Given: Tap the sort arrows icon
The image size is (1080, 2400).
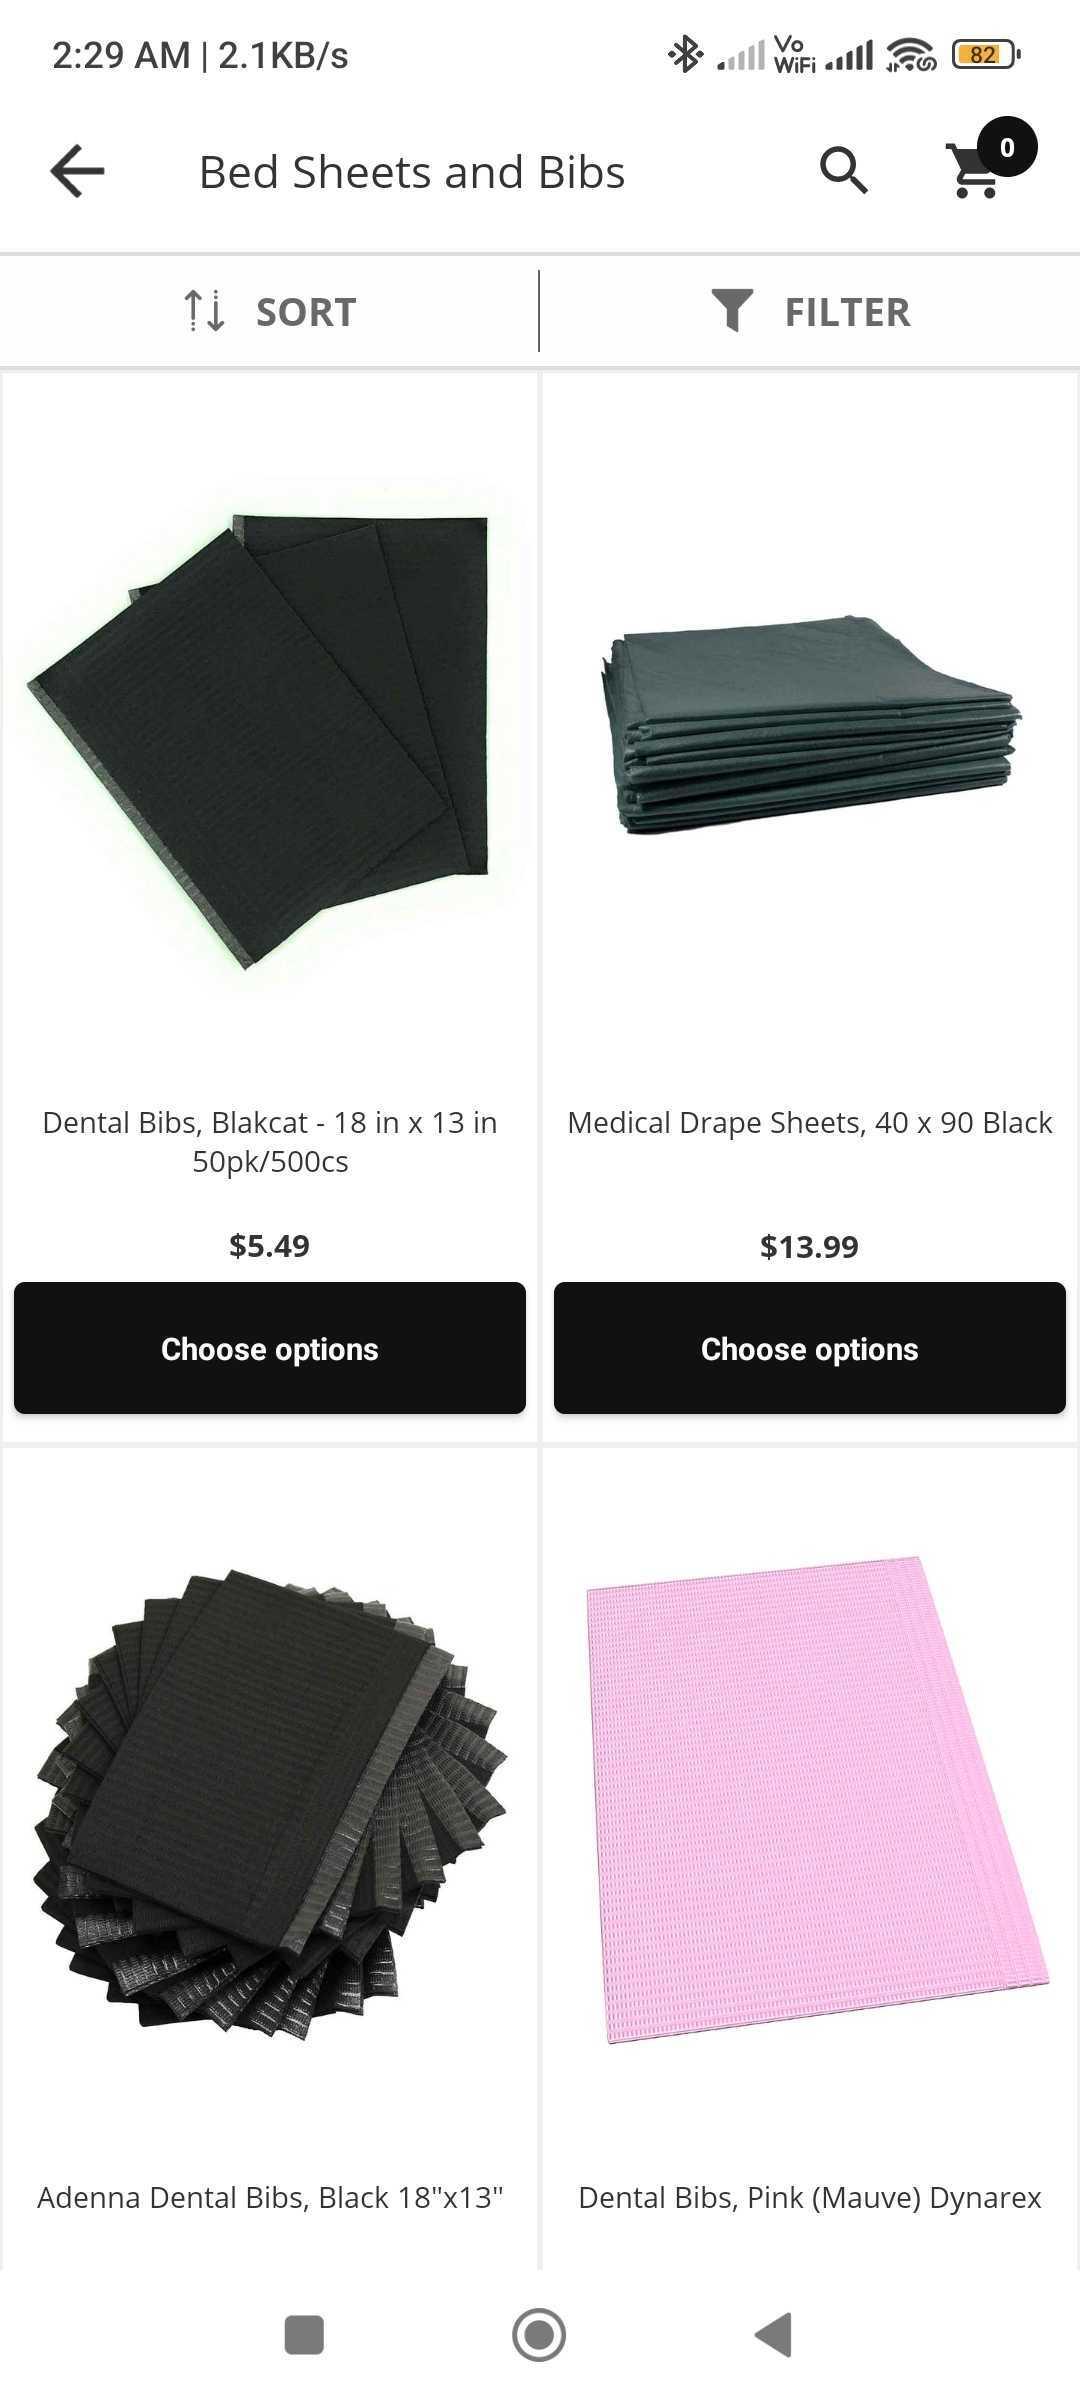Looking at the screenshot, I should [x=205, y=311].
